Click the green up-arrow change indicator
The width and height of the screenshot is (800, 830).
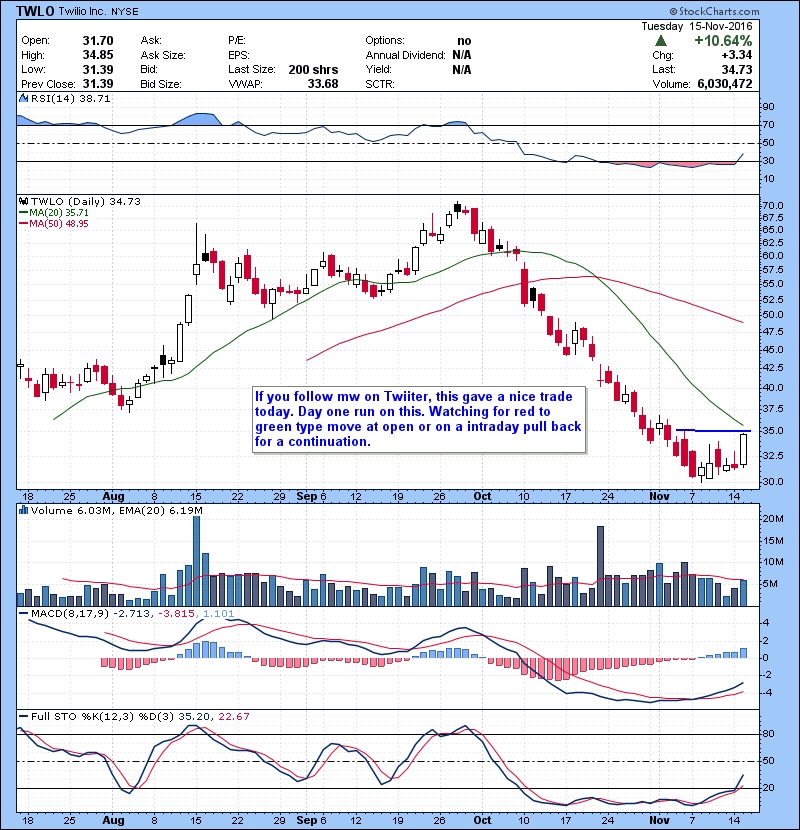pos(660,41)
